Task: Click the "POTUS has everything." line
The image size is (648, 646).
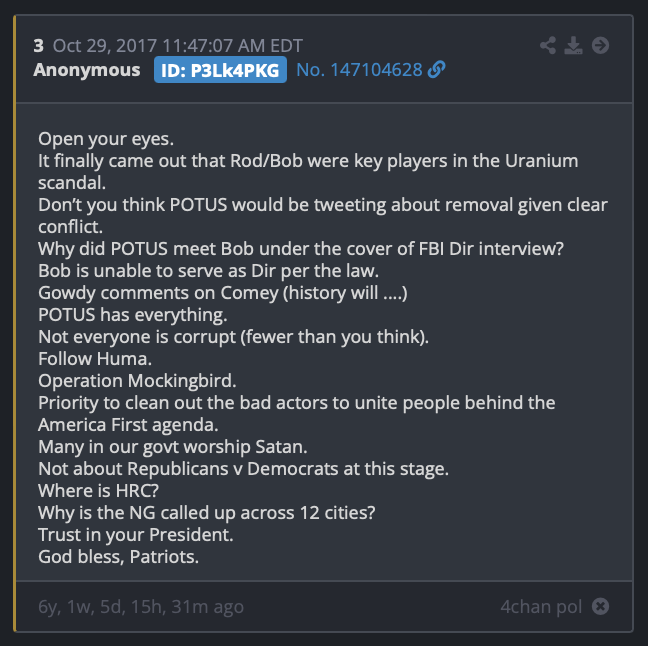Action: click(x=133, y=315)
